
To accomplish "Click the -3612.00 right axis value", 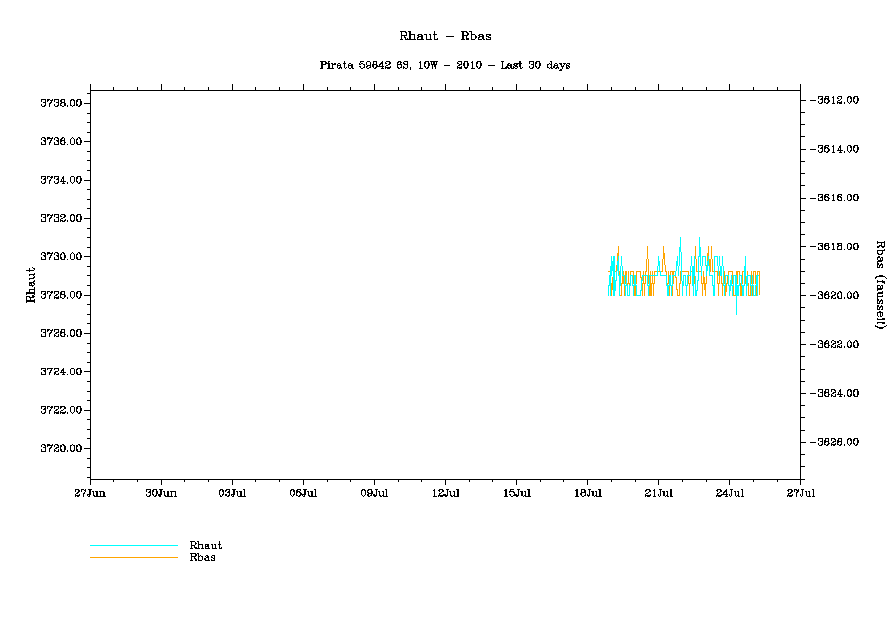I will (x=832, y=100).
